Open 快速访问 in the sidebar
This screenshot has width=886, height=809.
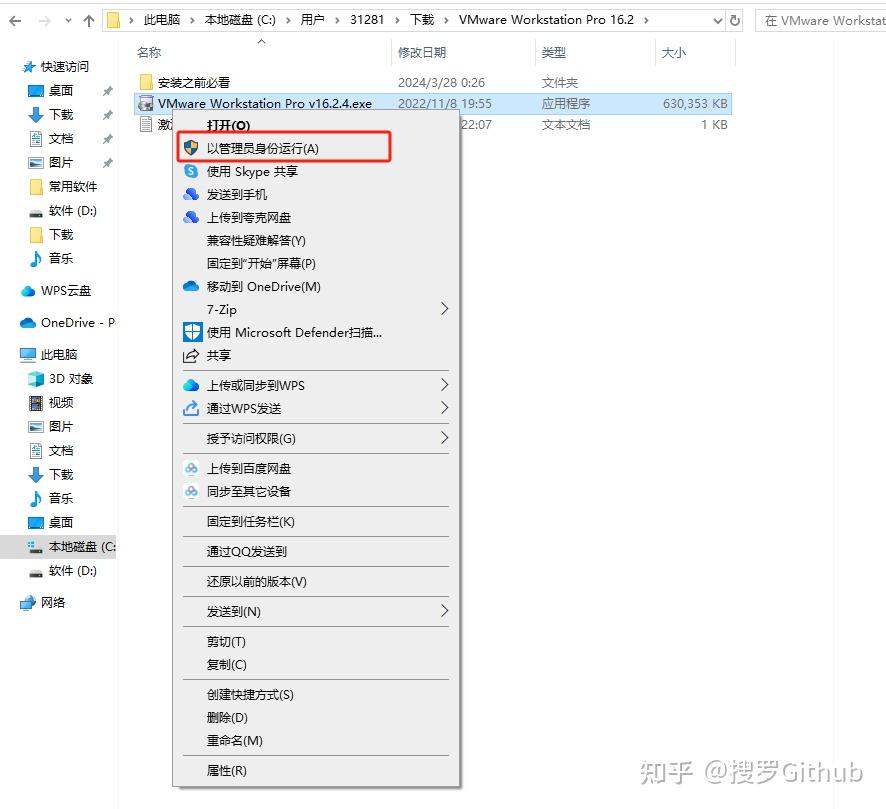64,67
